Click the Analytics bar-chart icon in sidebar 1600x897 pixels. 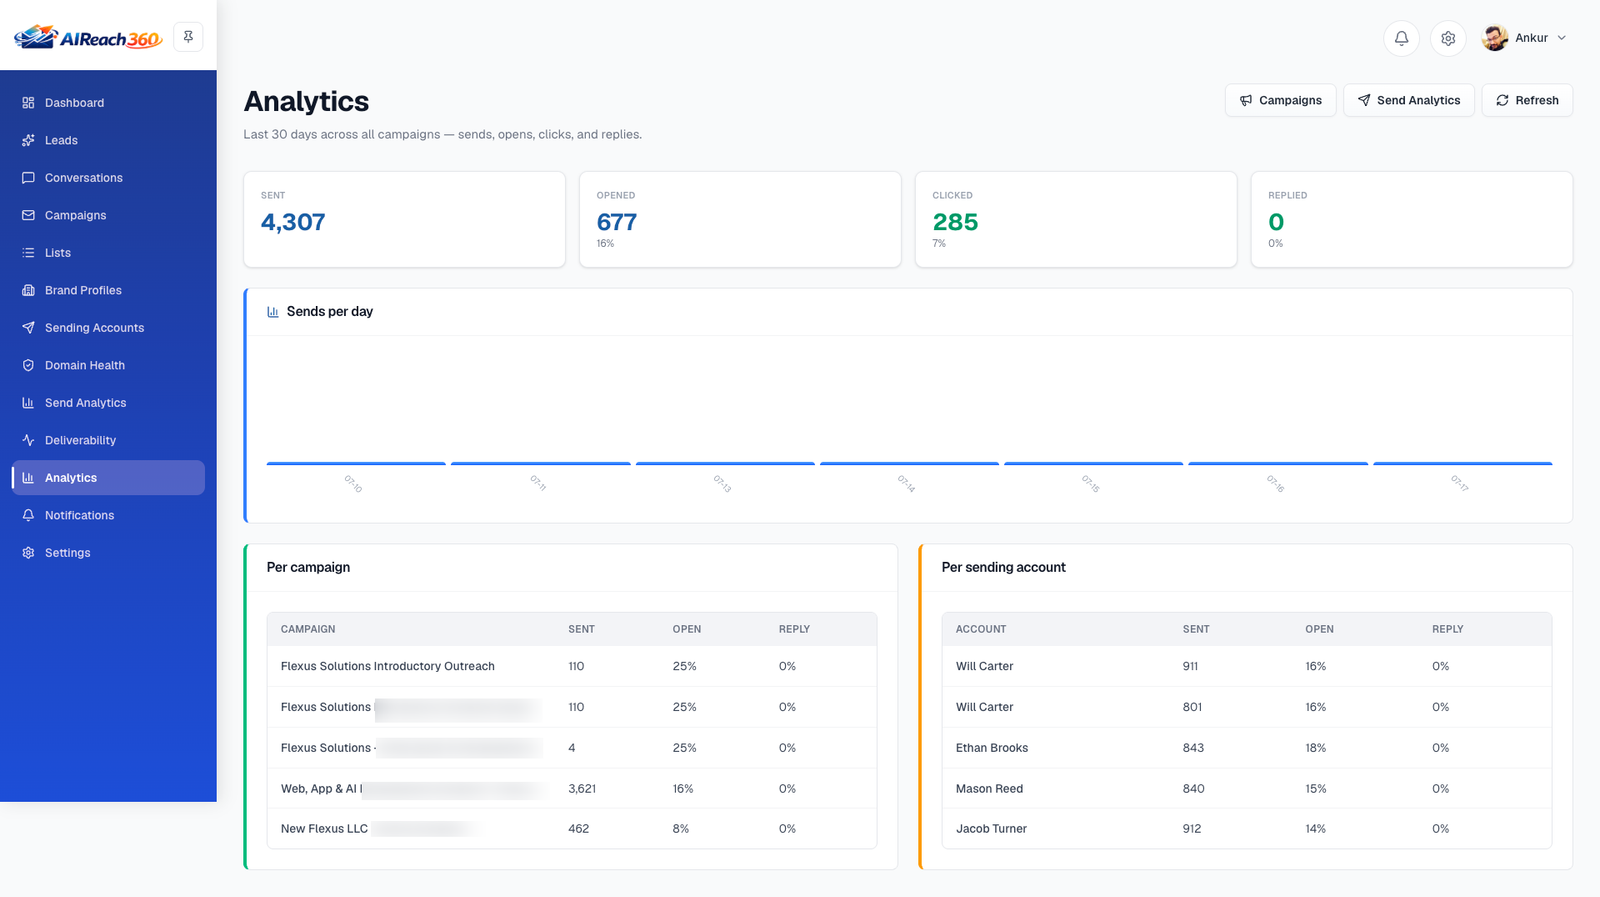(x=28, y=478)
